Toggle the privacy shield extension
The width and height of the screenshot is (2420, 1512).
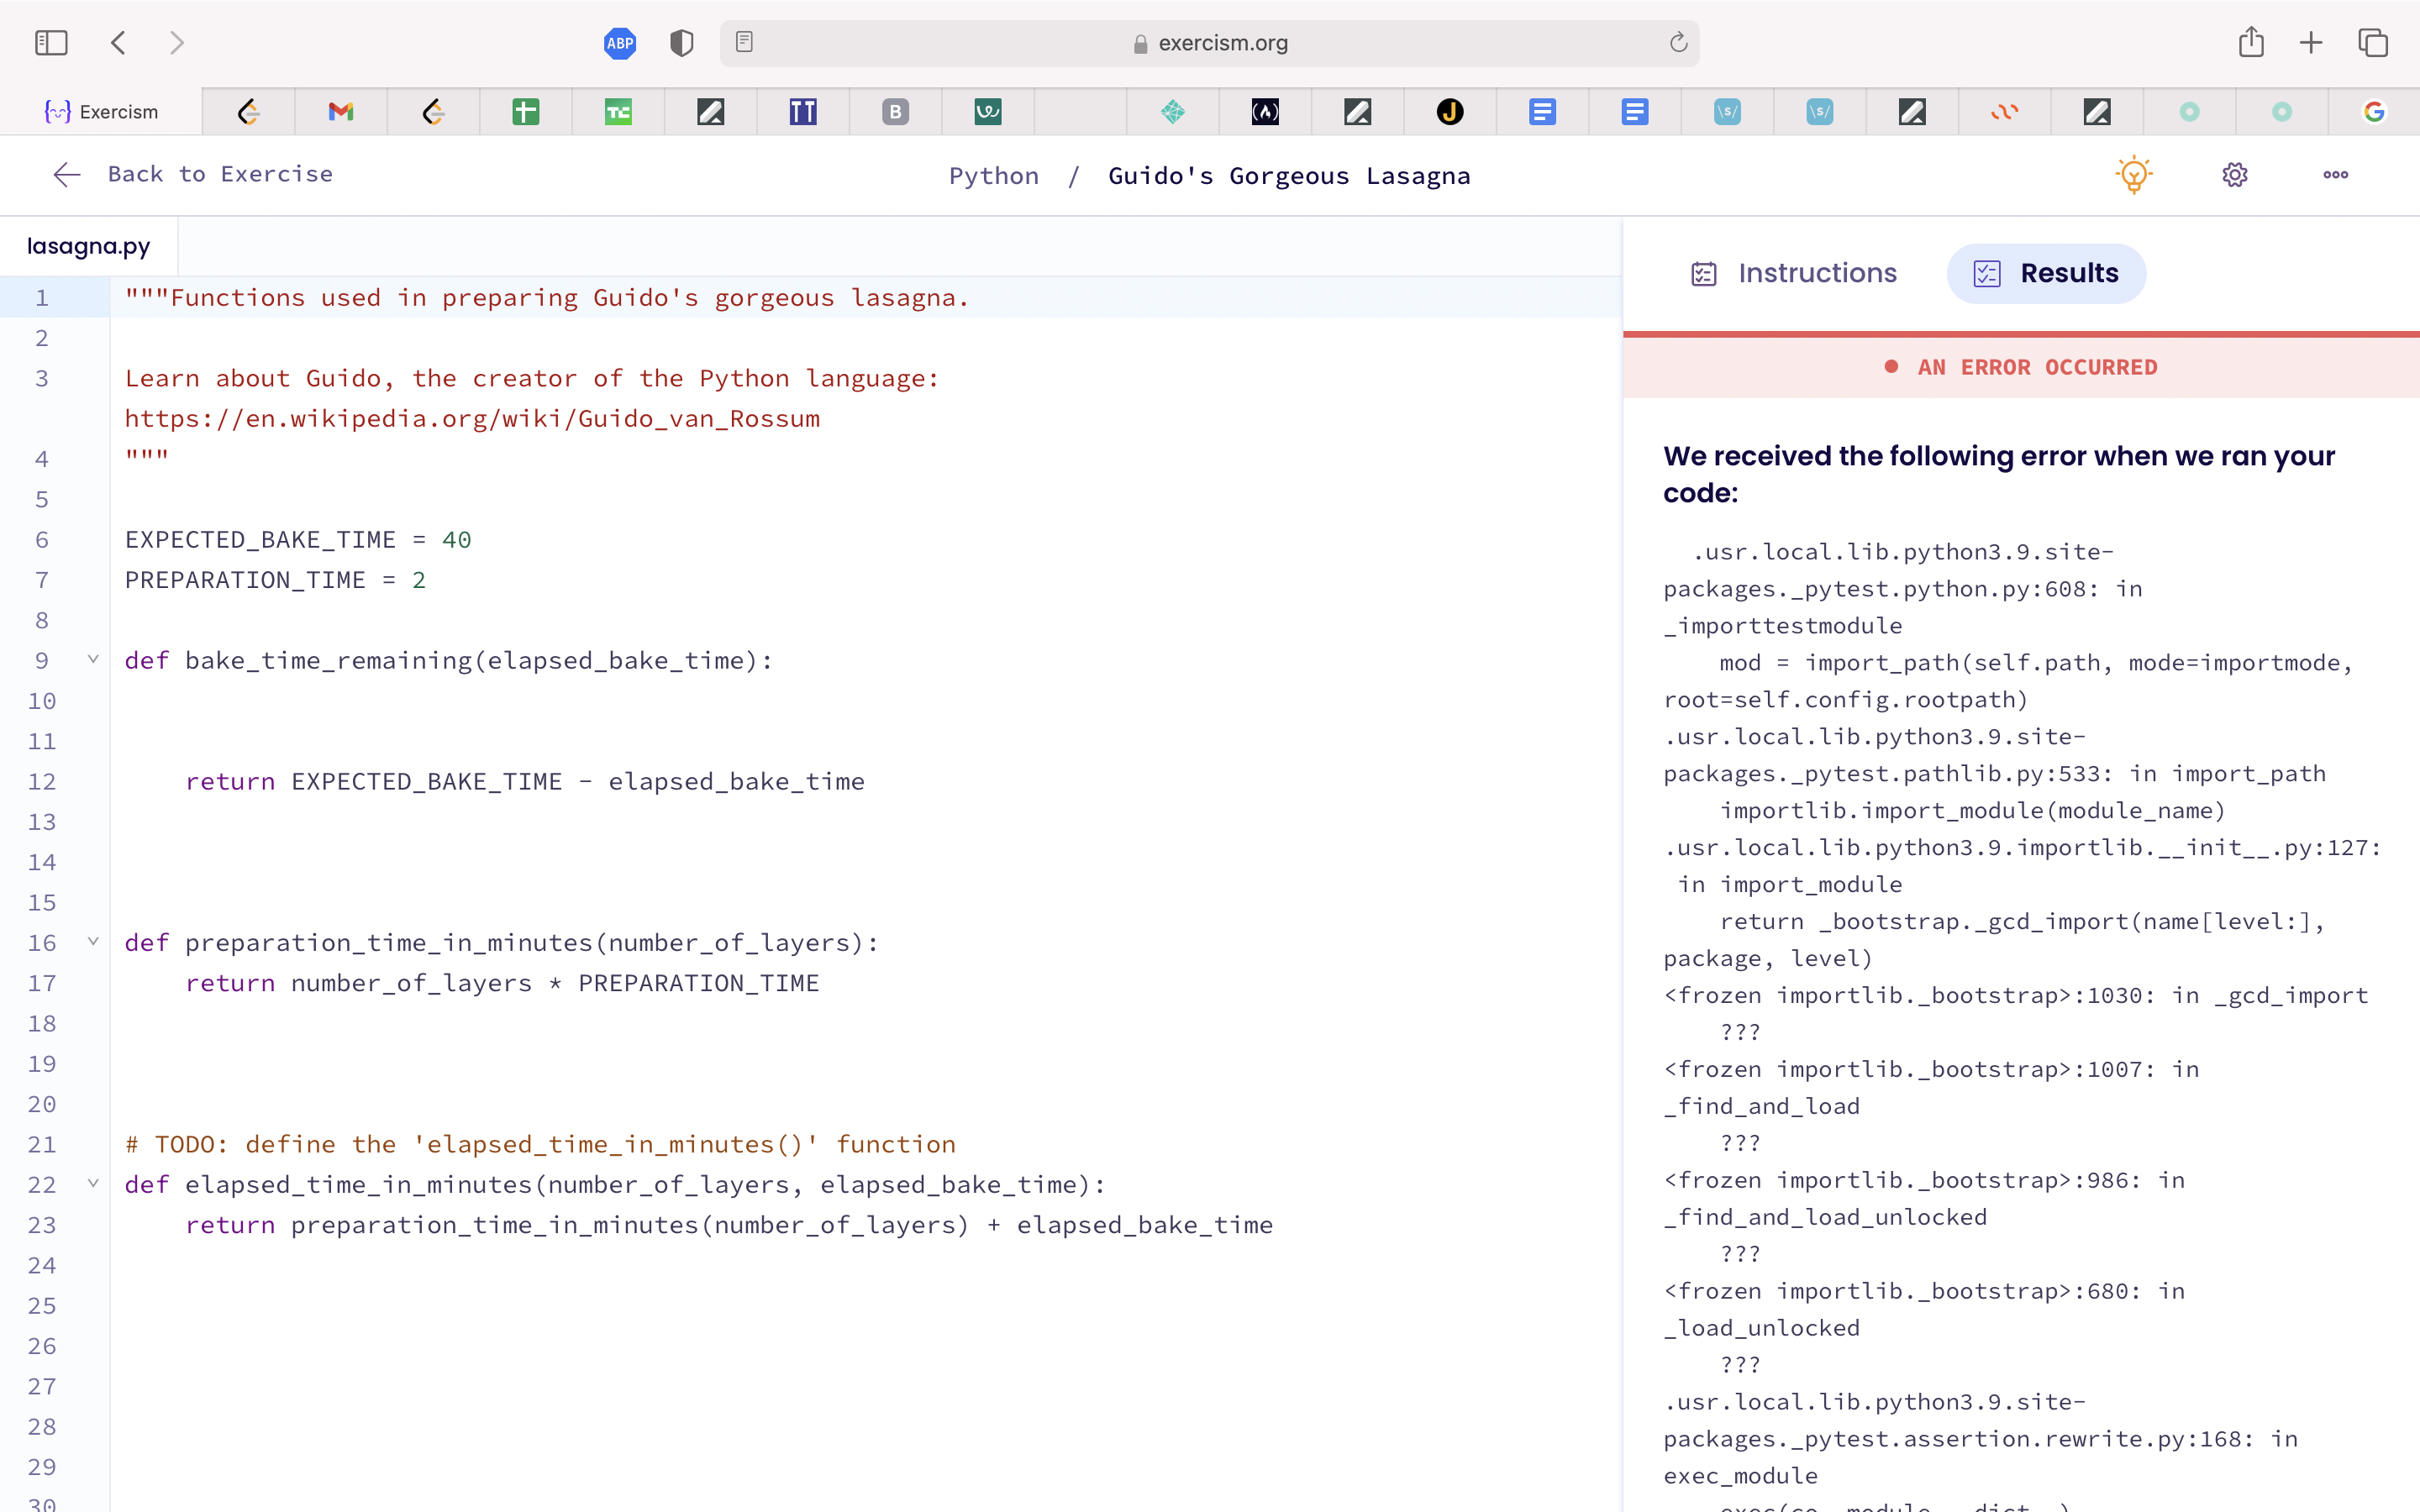681,43
